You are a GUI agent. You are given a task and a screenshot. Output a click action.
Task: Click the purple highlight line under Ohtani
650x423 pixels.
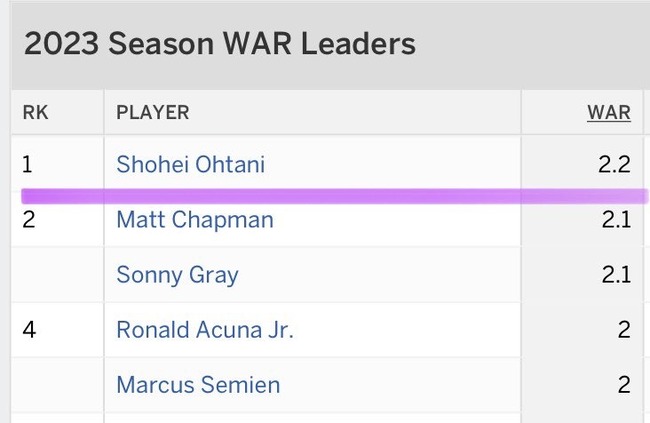point(334,196)
